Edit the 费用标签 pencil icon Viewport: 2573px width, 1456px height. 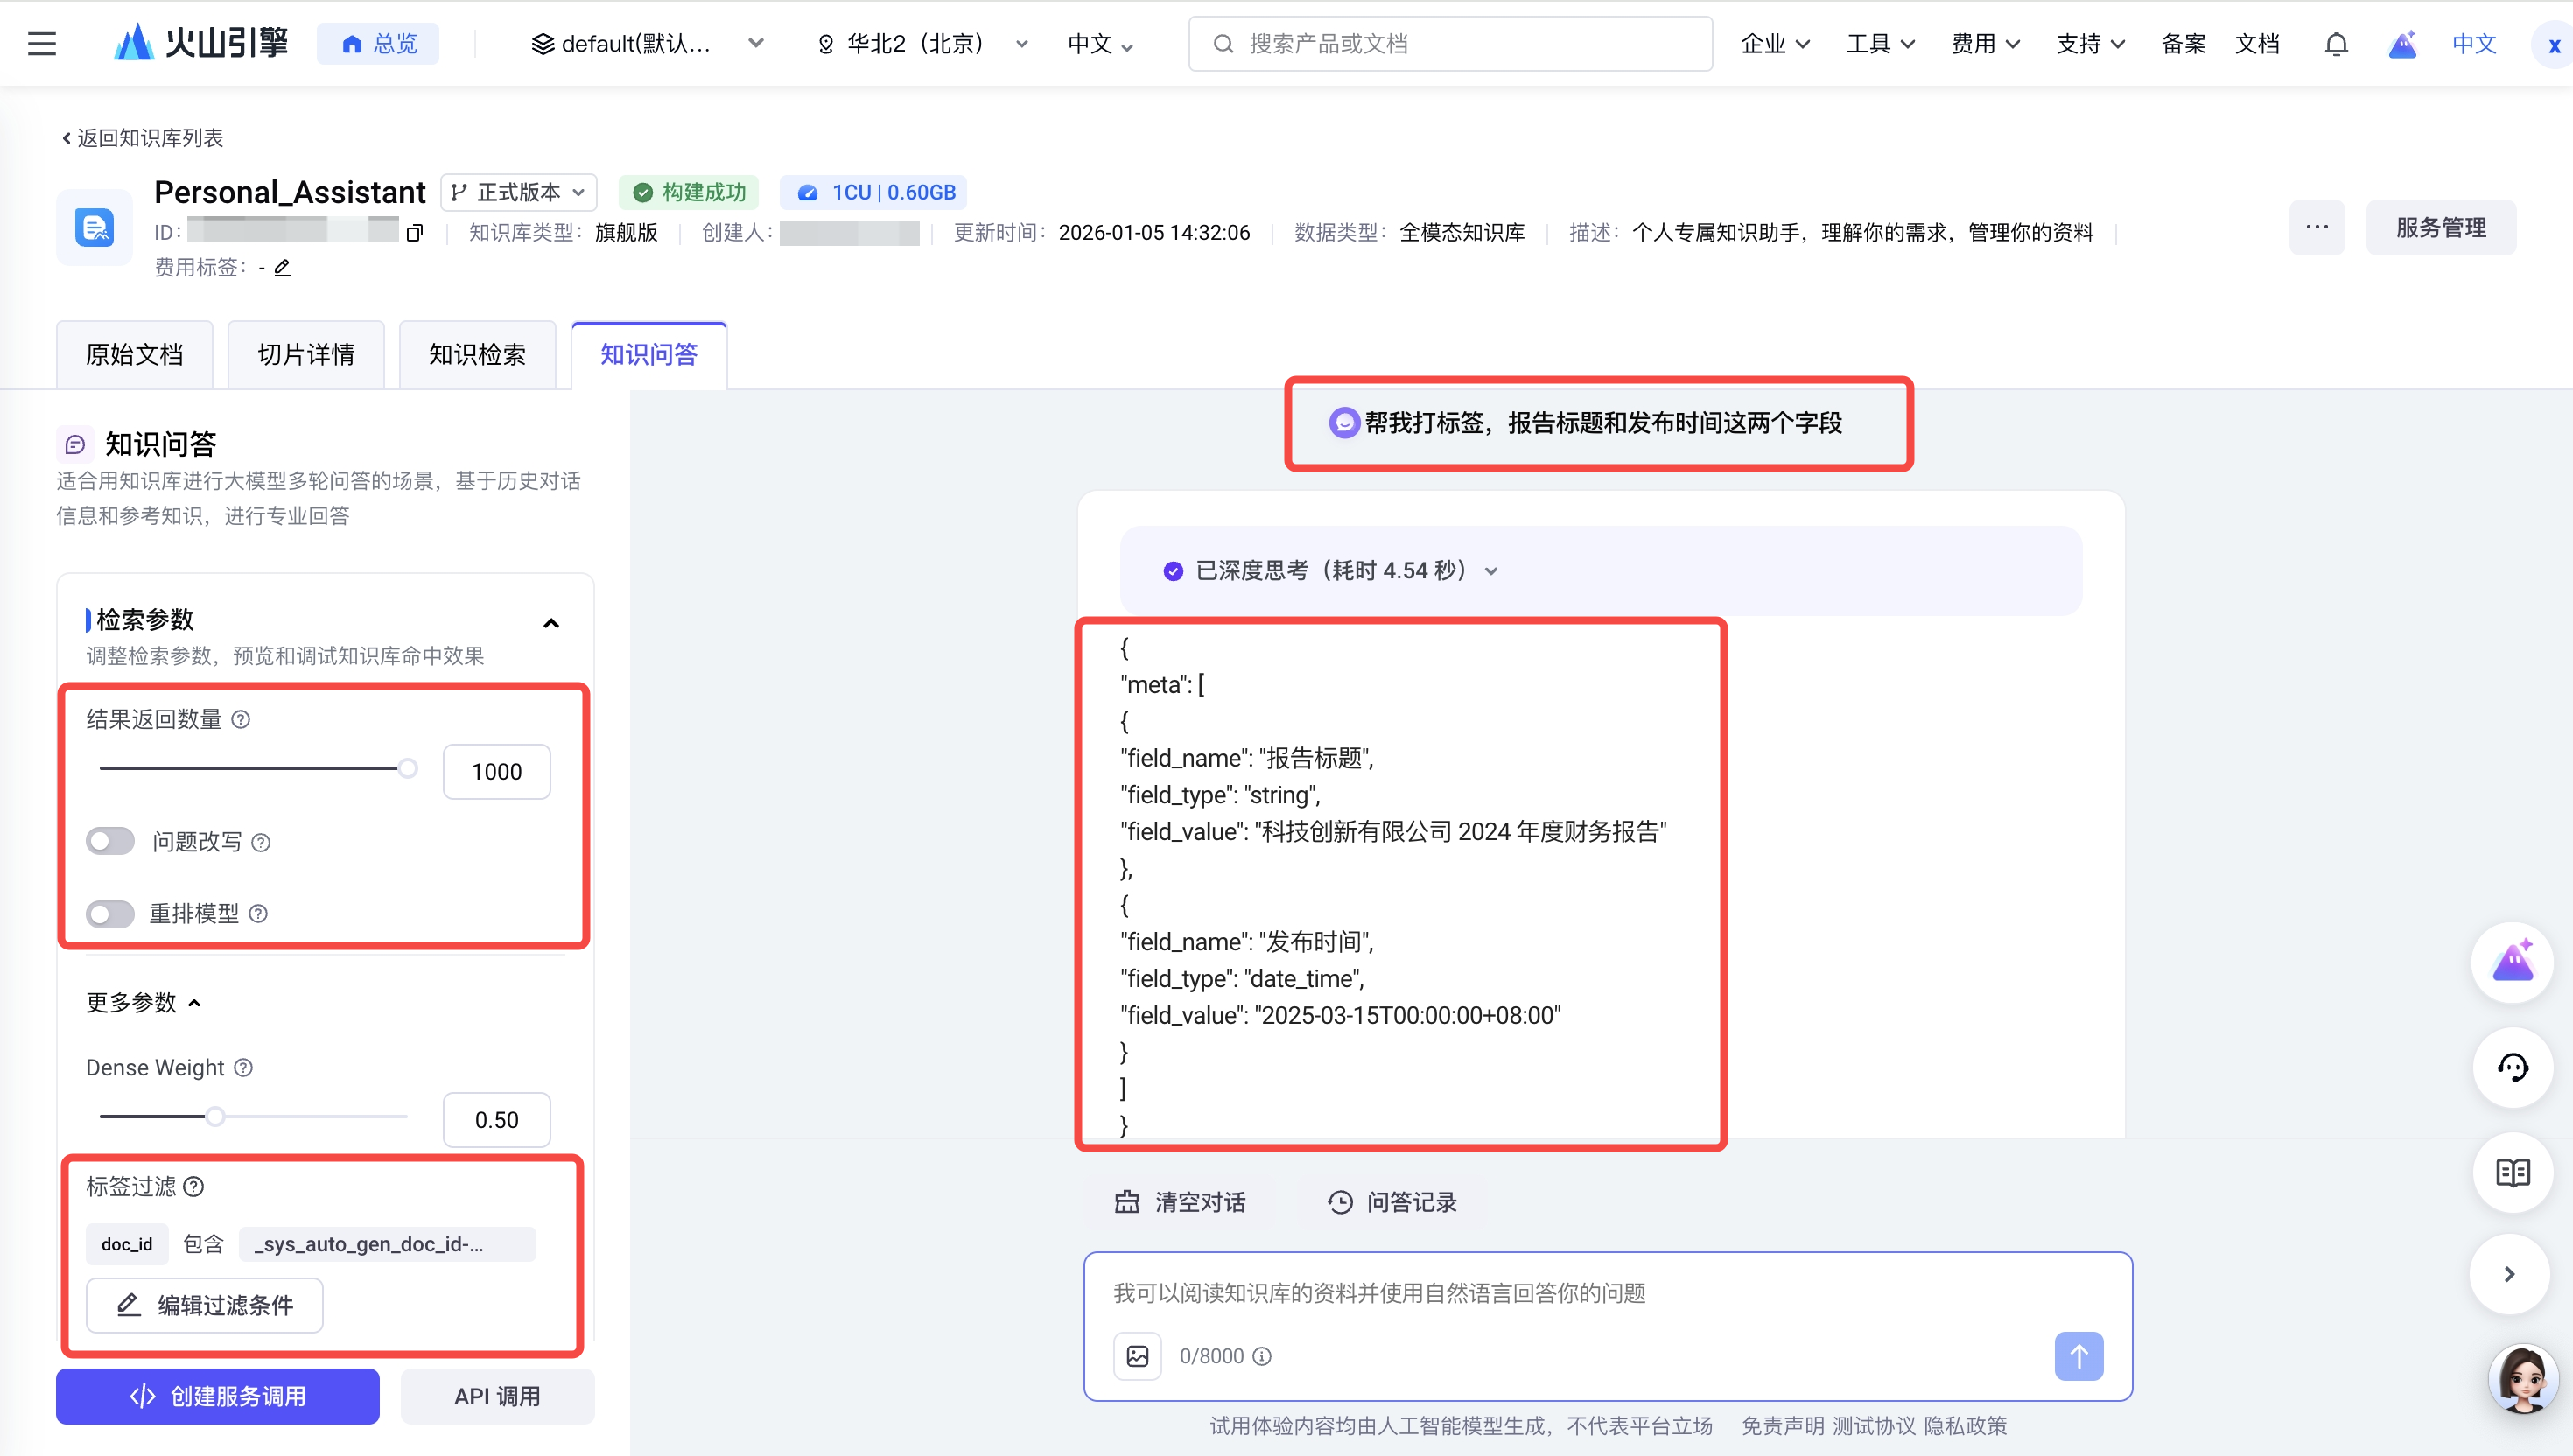[282, 267]
